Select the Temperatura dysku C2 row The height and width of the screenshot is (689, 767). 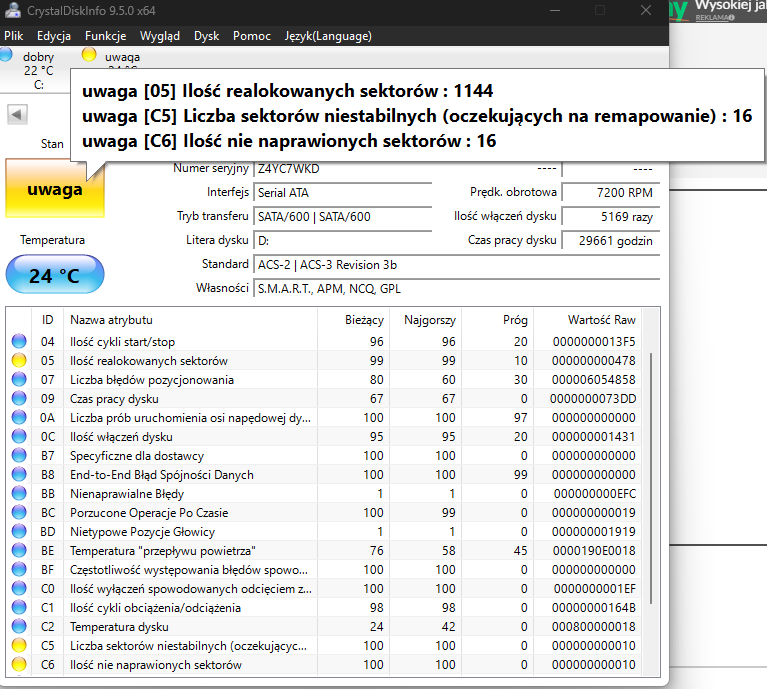324,626
